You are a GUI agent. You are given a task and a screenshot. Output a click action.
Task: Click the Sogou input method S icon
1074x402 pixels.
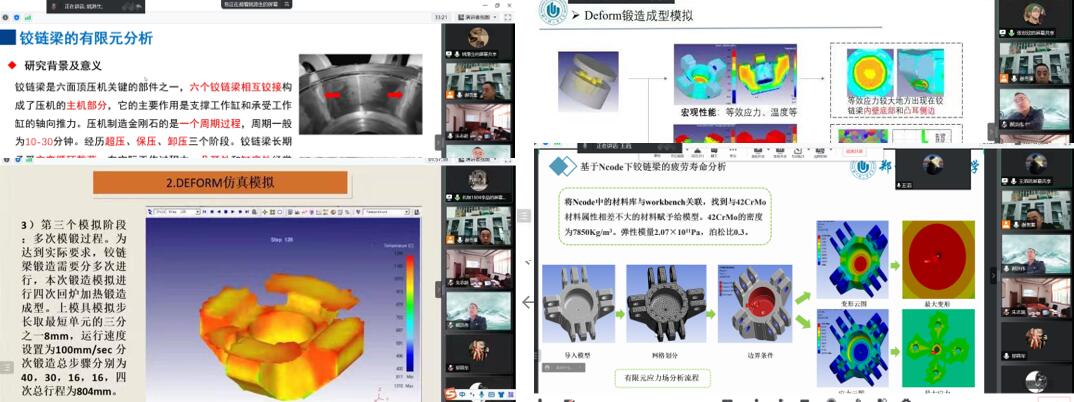tap(451, 392)
